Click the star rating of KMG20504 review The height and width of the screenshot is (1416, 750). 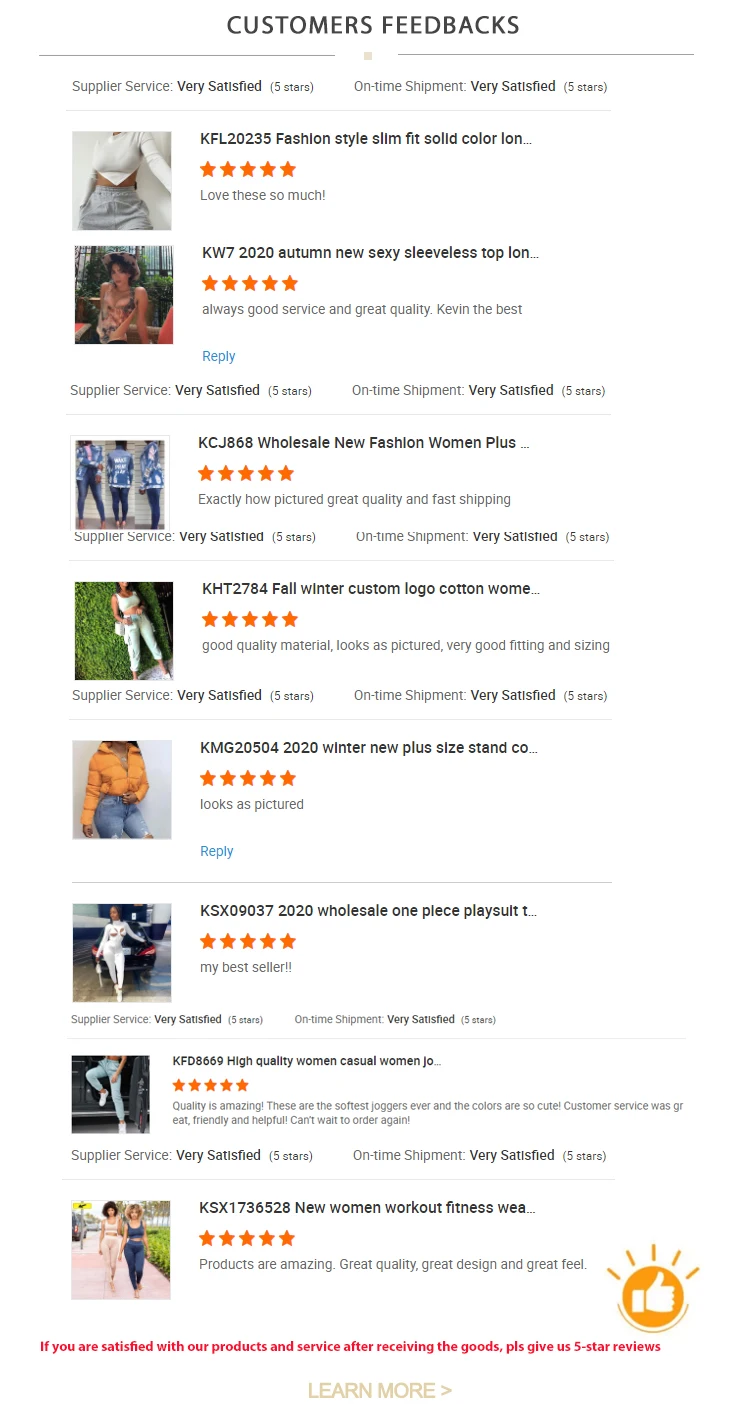(x=248, y=778)
